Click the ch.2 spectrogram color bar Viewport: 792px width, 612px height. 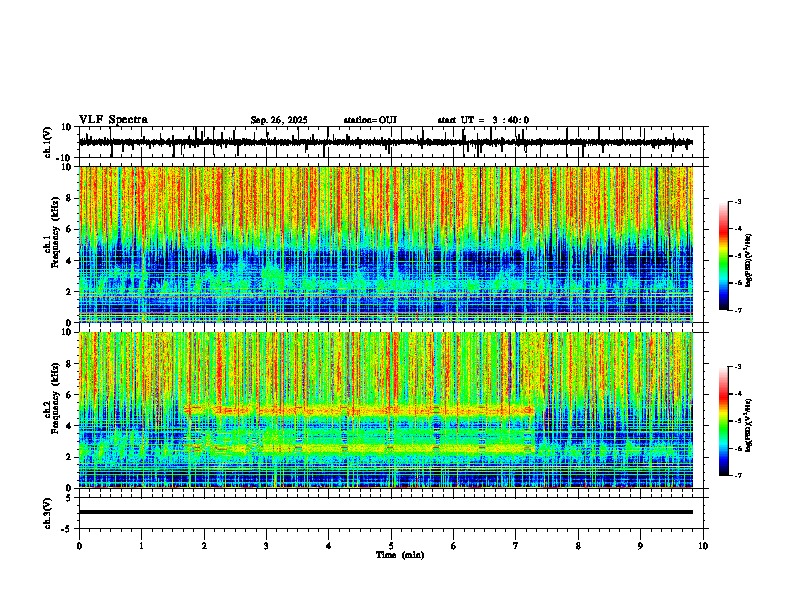point(724,421)
